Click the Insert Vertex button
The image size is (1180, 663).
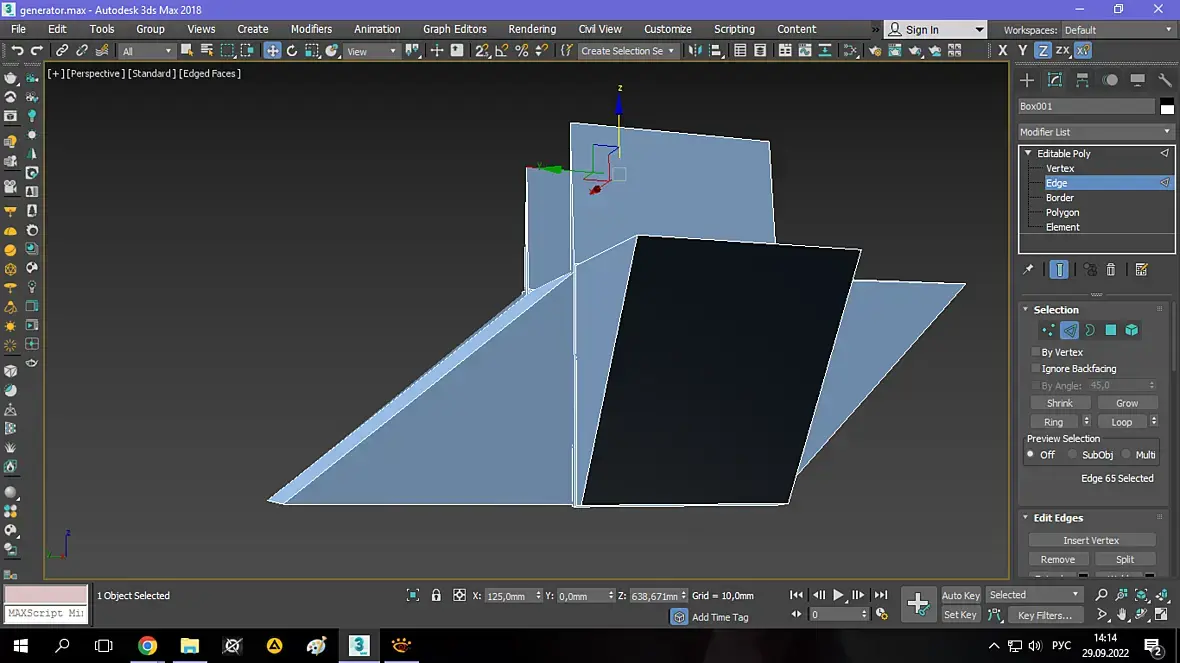(x=1091, y=540)
